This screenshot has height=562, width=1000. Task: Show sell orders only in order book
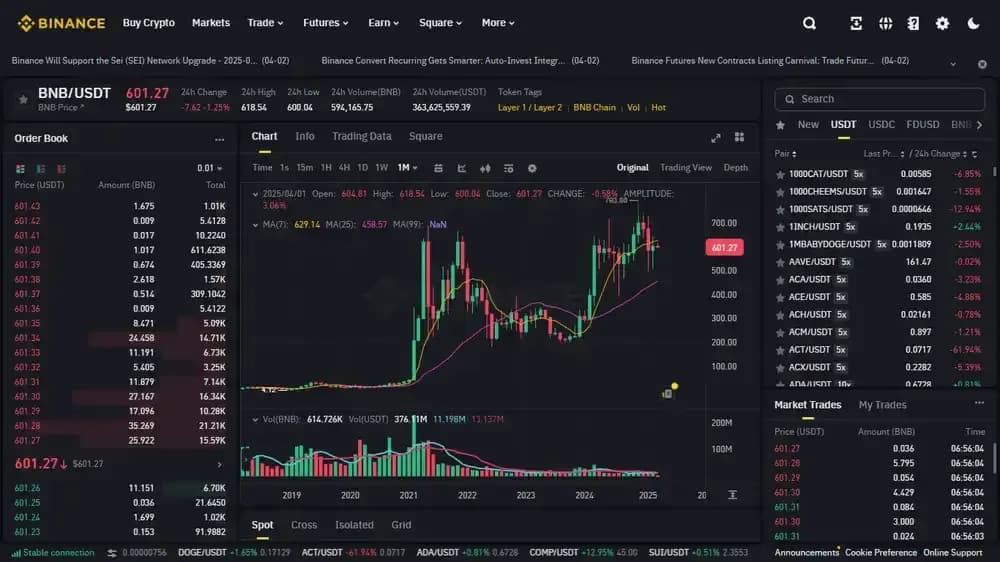coord(61,168)
